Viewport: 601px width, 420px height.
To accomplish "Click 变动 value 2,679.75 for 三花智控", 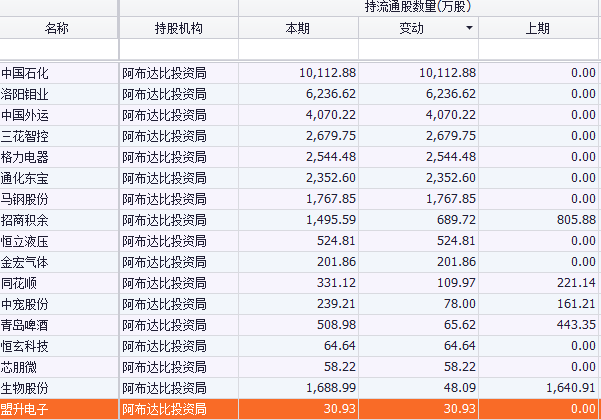I will (451, 136).
